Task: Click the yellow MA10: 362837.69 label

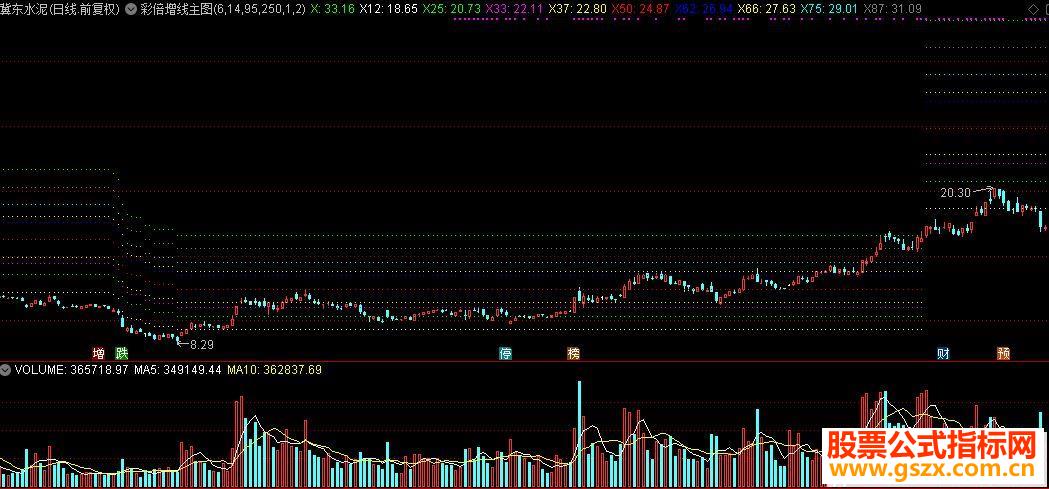Action: point(275,369)
